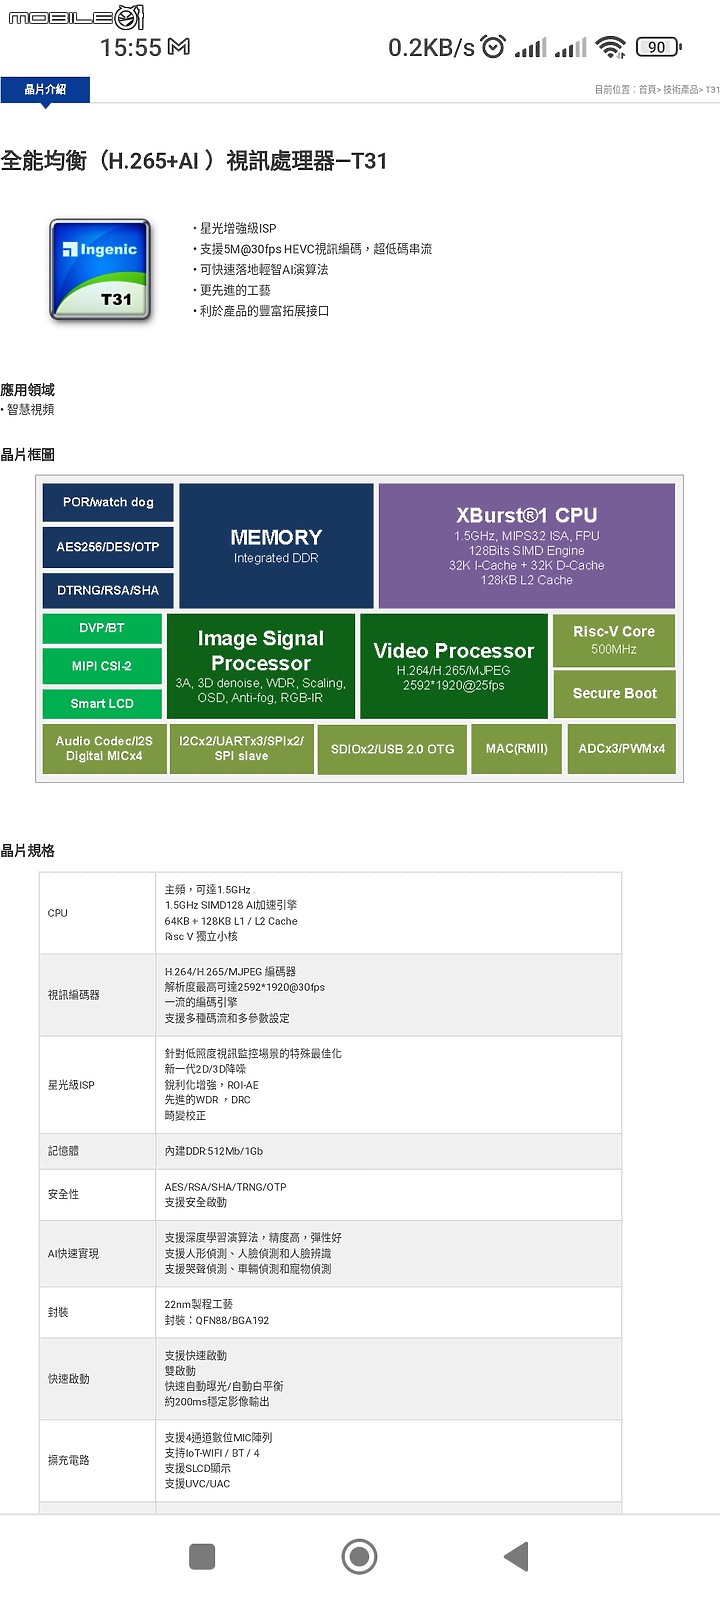Tap the 記憶體 row label
Viewport: 720px width, 1600px height.
pos(63,1151)
